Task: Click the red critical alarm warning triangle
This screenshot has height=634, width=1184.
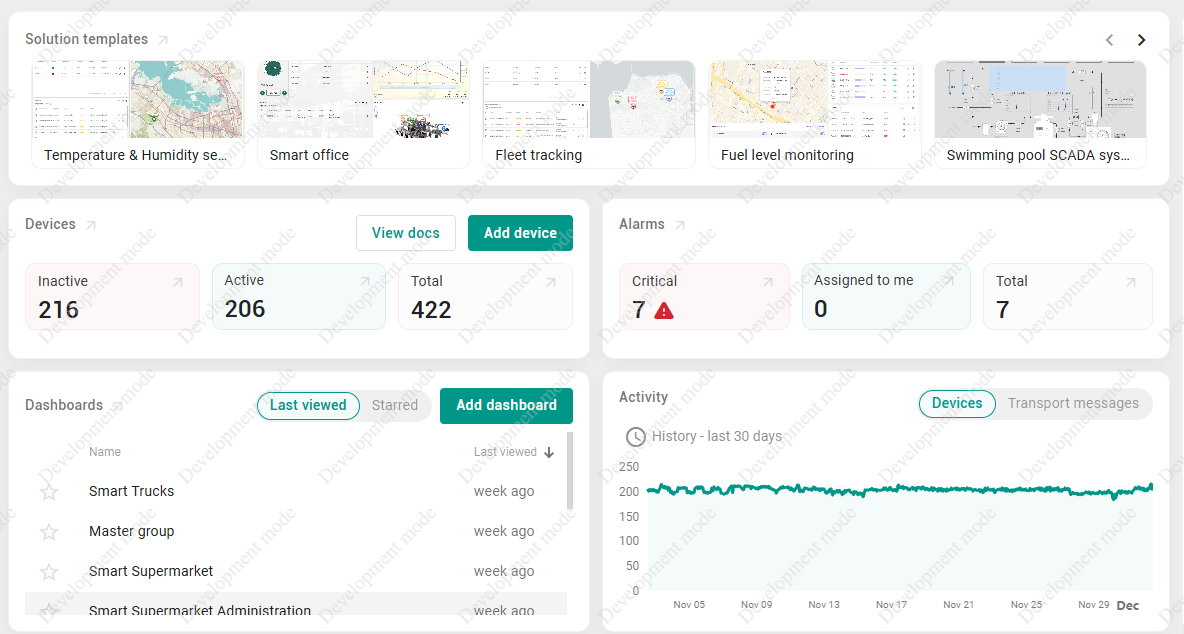Action: [x=664, y=311]
